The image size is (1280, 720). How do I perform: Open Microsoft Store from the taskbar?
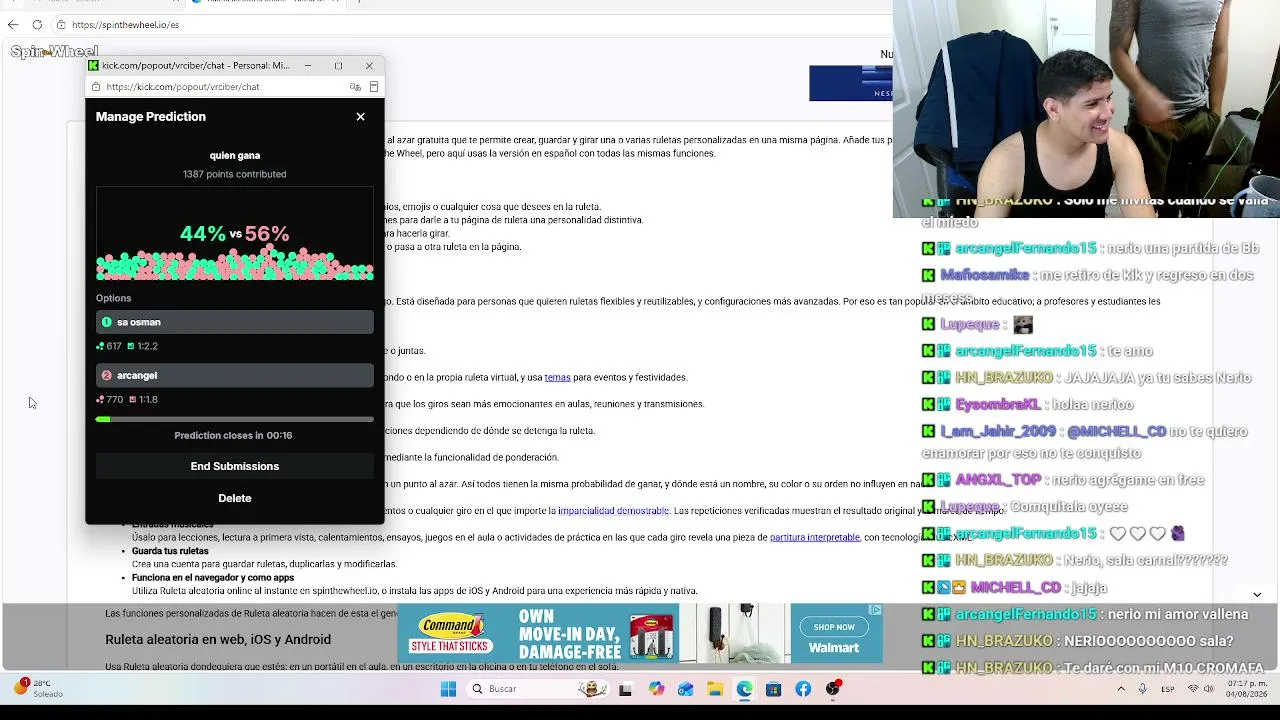coord(773,689)
